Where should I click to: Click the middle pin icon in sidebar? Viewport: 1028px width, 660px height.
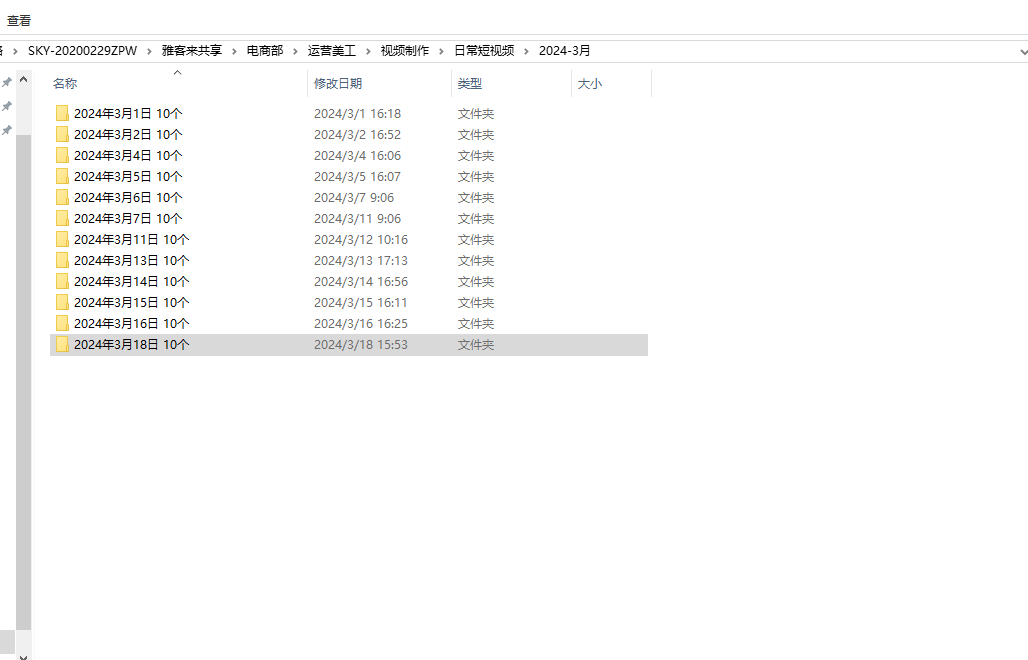[7, 106]
